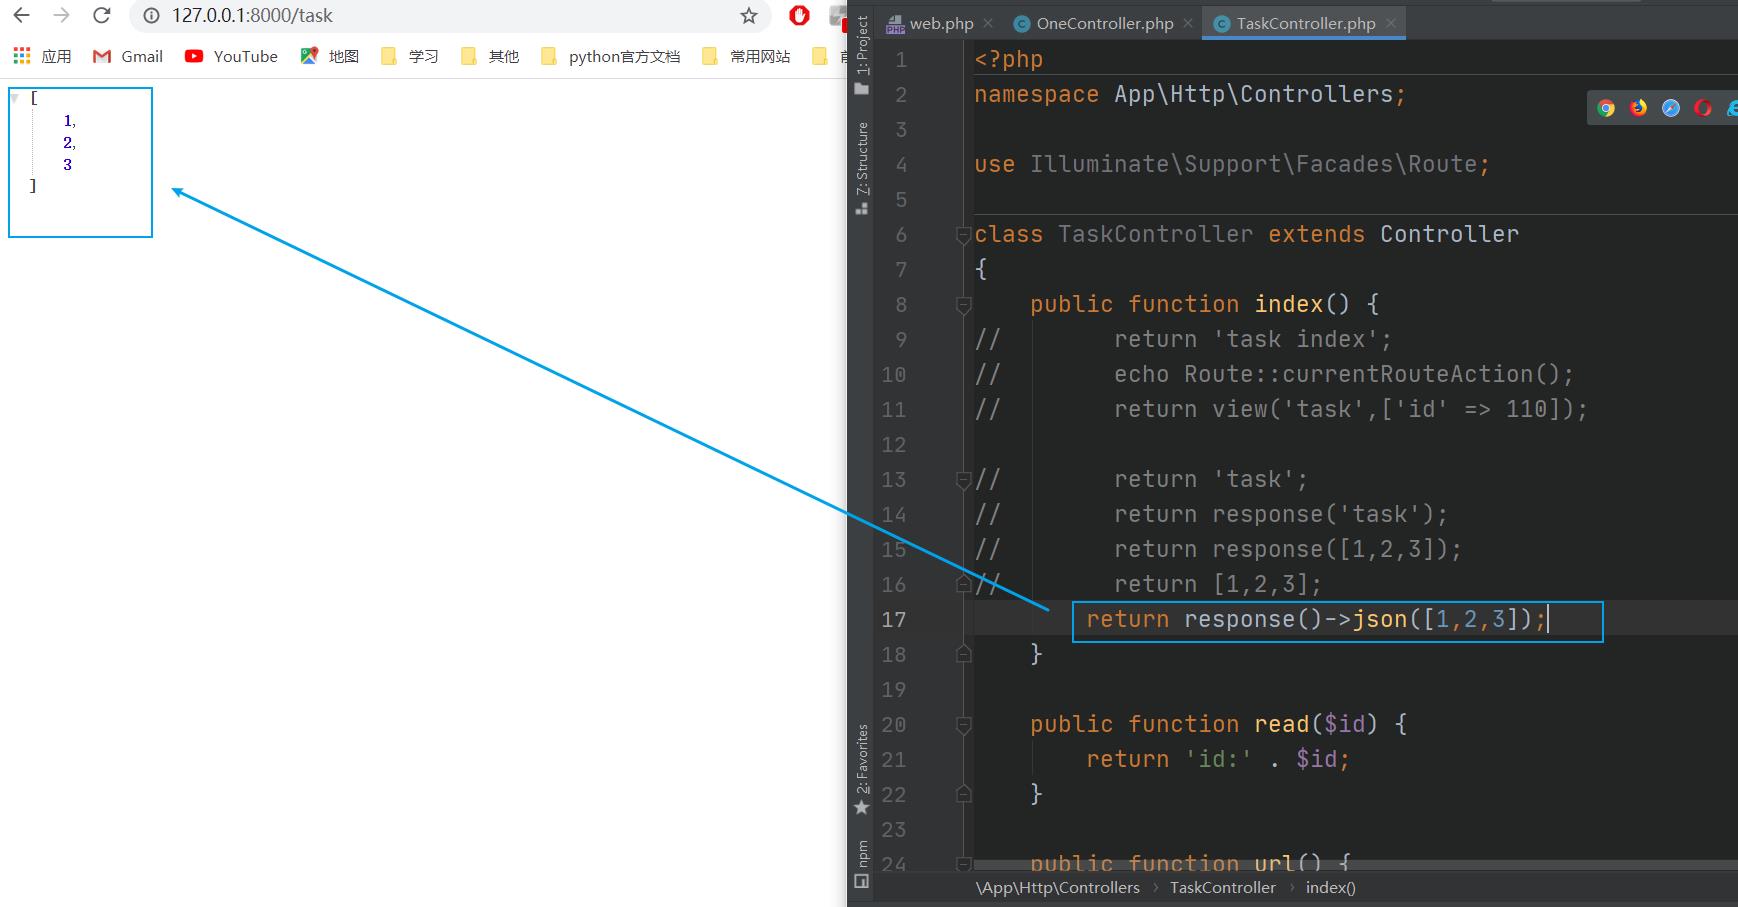Click the address bar showing 127.0.0.1:8000/task
1738x907 pixels.
click(x=450, y=15)
